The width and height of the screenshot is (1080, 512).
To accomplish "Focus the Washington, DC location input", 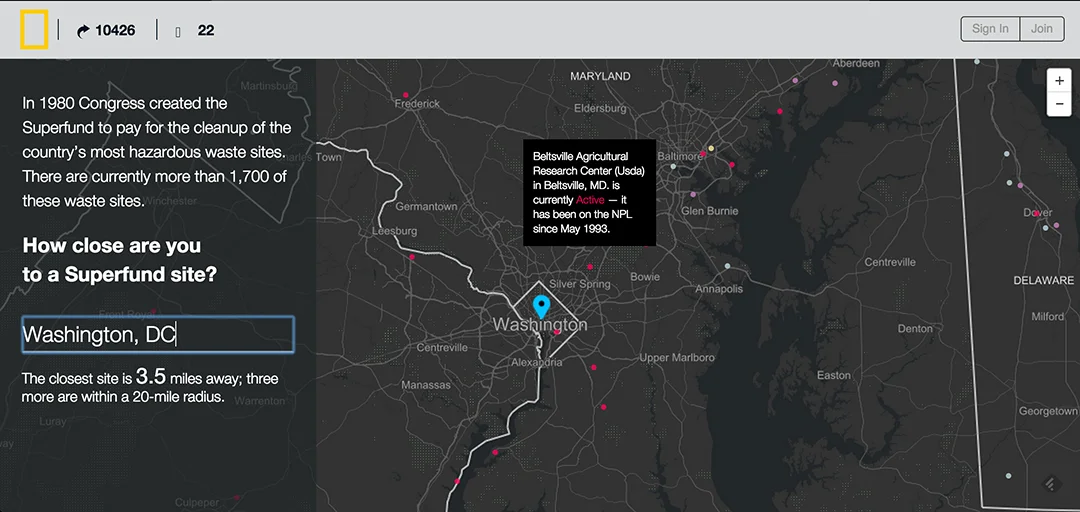I will pos(158,335).
